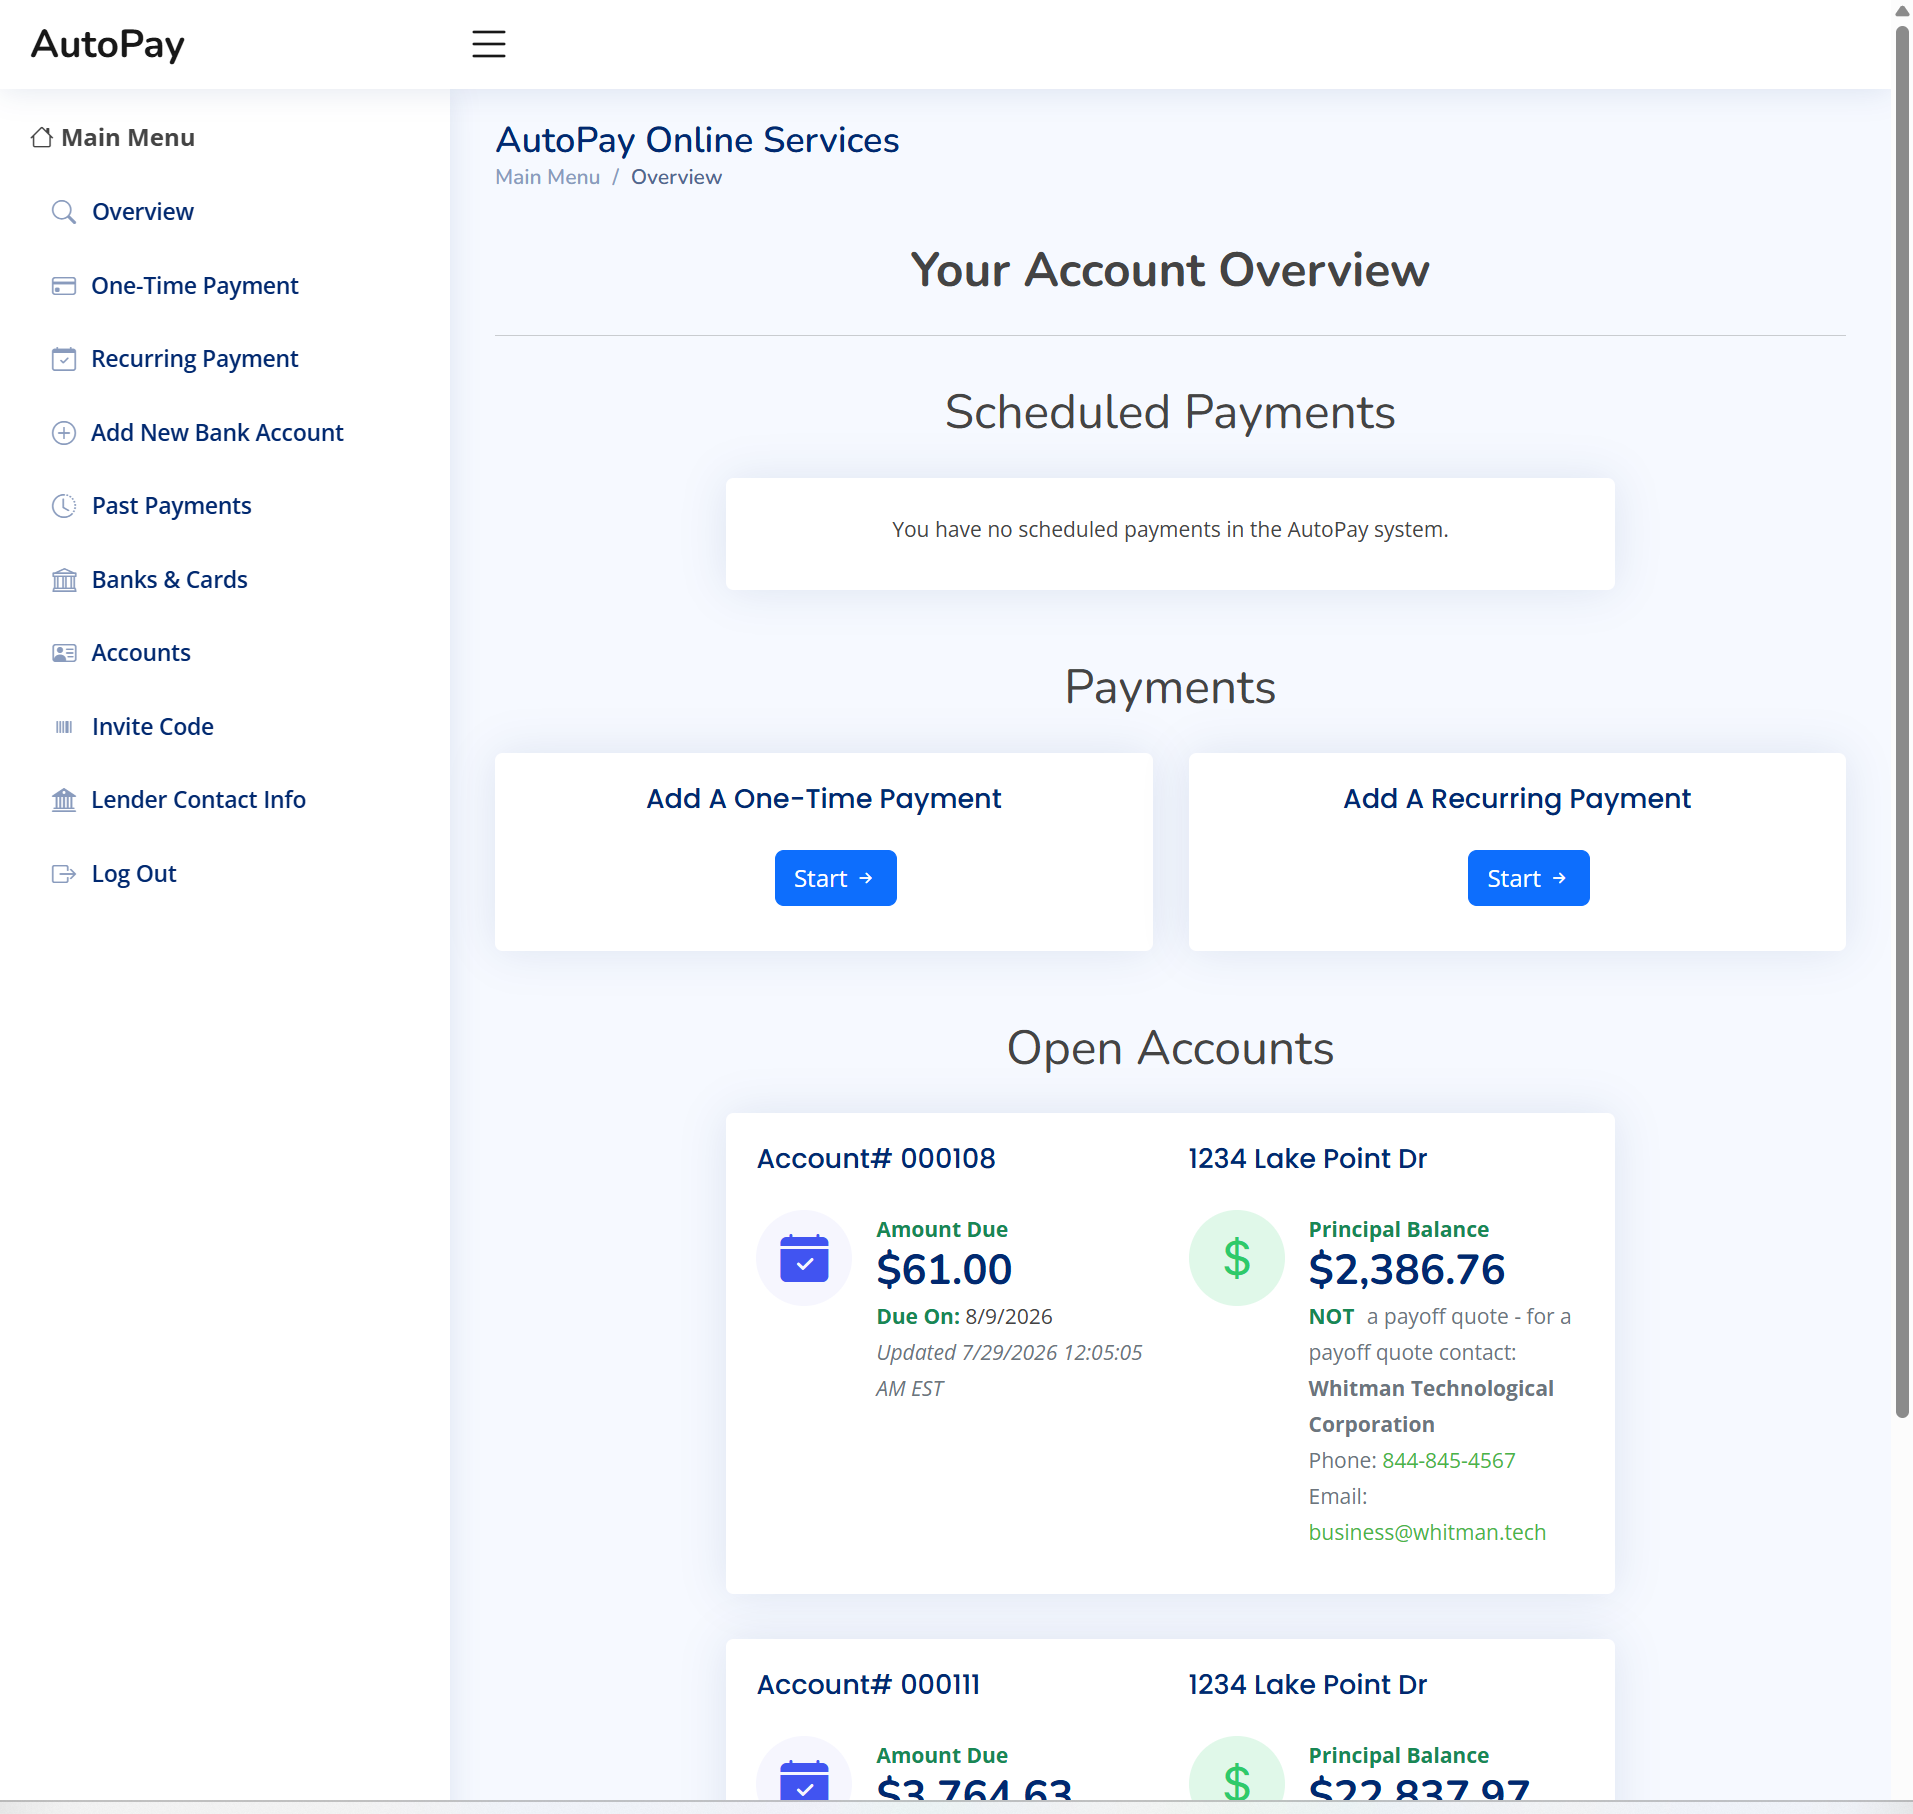Viewport: 1913px width, 1814px height.
Task: Click the Overview magnifier icon
Action: click(64, 212)
